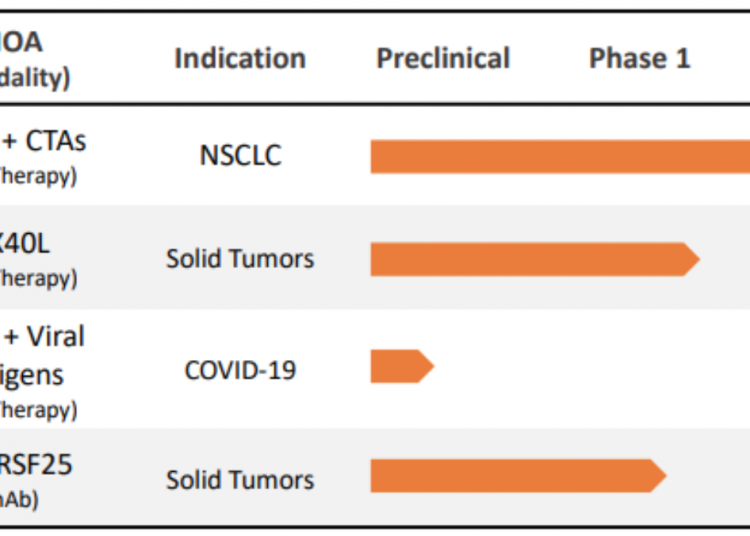This screenshot has height=536, width=750.
Task: Click the RSF25 row orange progress bar
Action: pyautogui.click(x=510, y=477)
